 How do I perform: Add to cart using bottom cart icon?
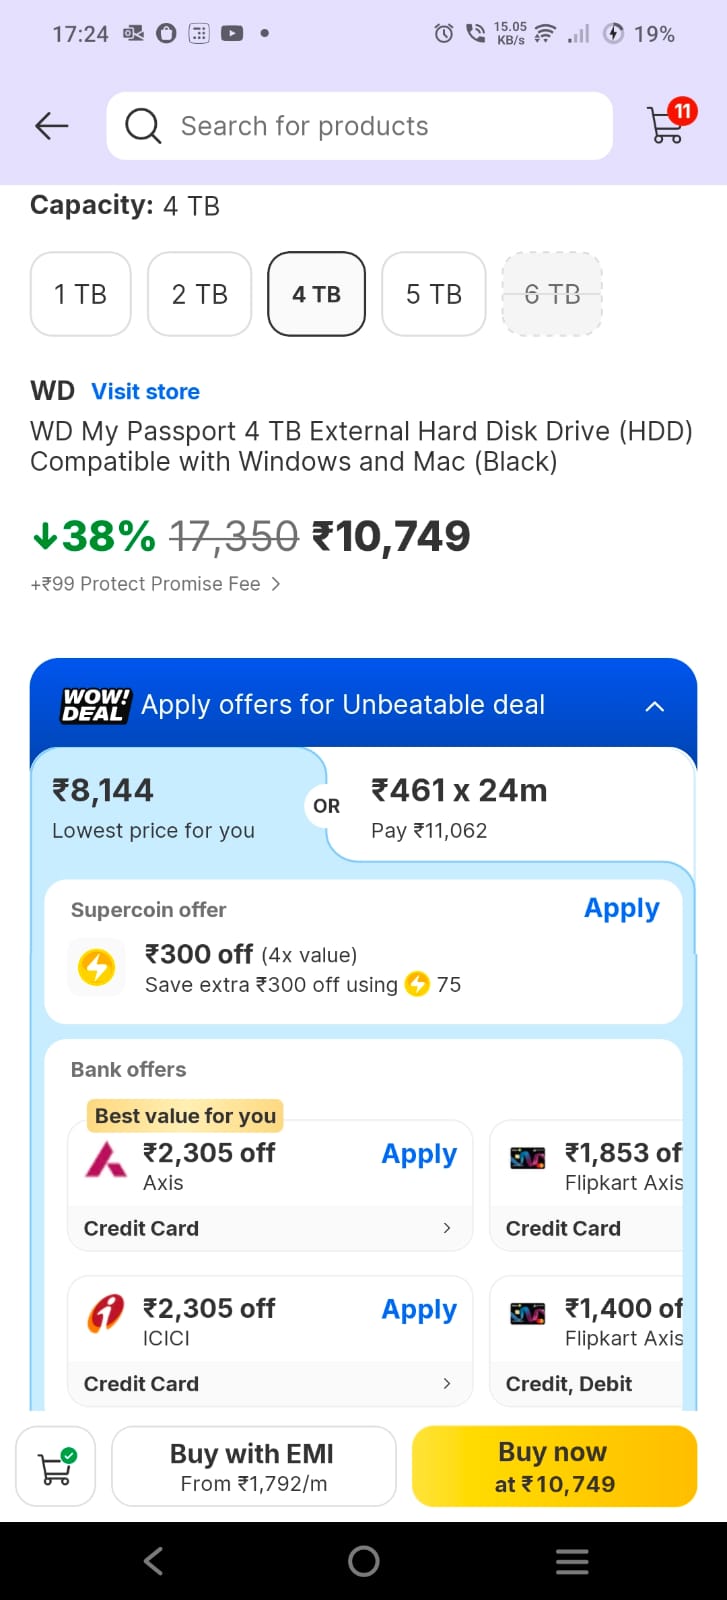[x=56, y=1466]
